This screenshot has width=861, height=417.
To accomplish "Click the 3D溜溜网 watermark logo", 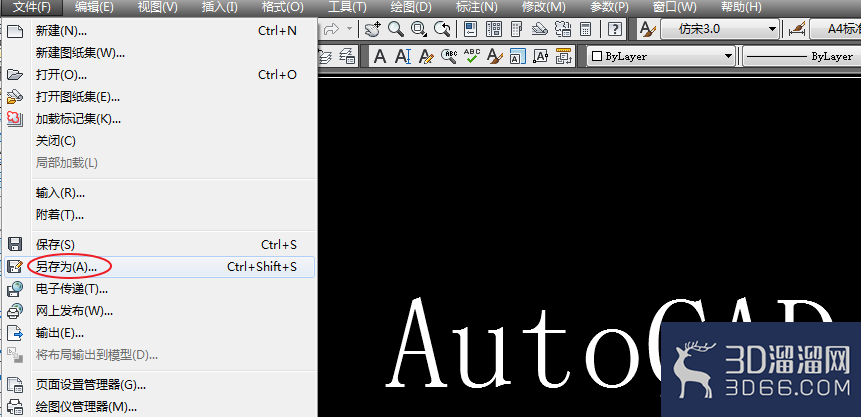I will [x=761, y=370].
